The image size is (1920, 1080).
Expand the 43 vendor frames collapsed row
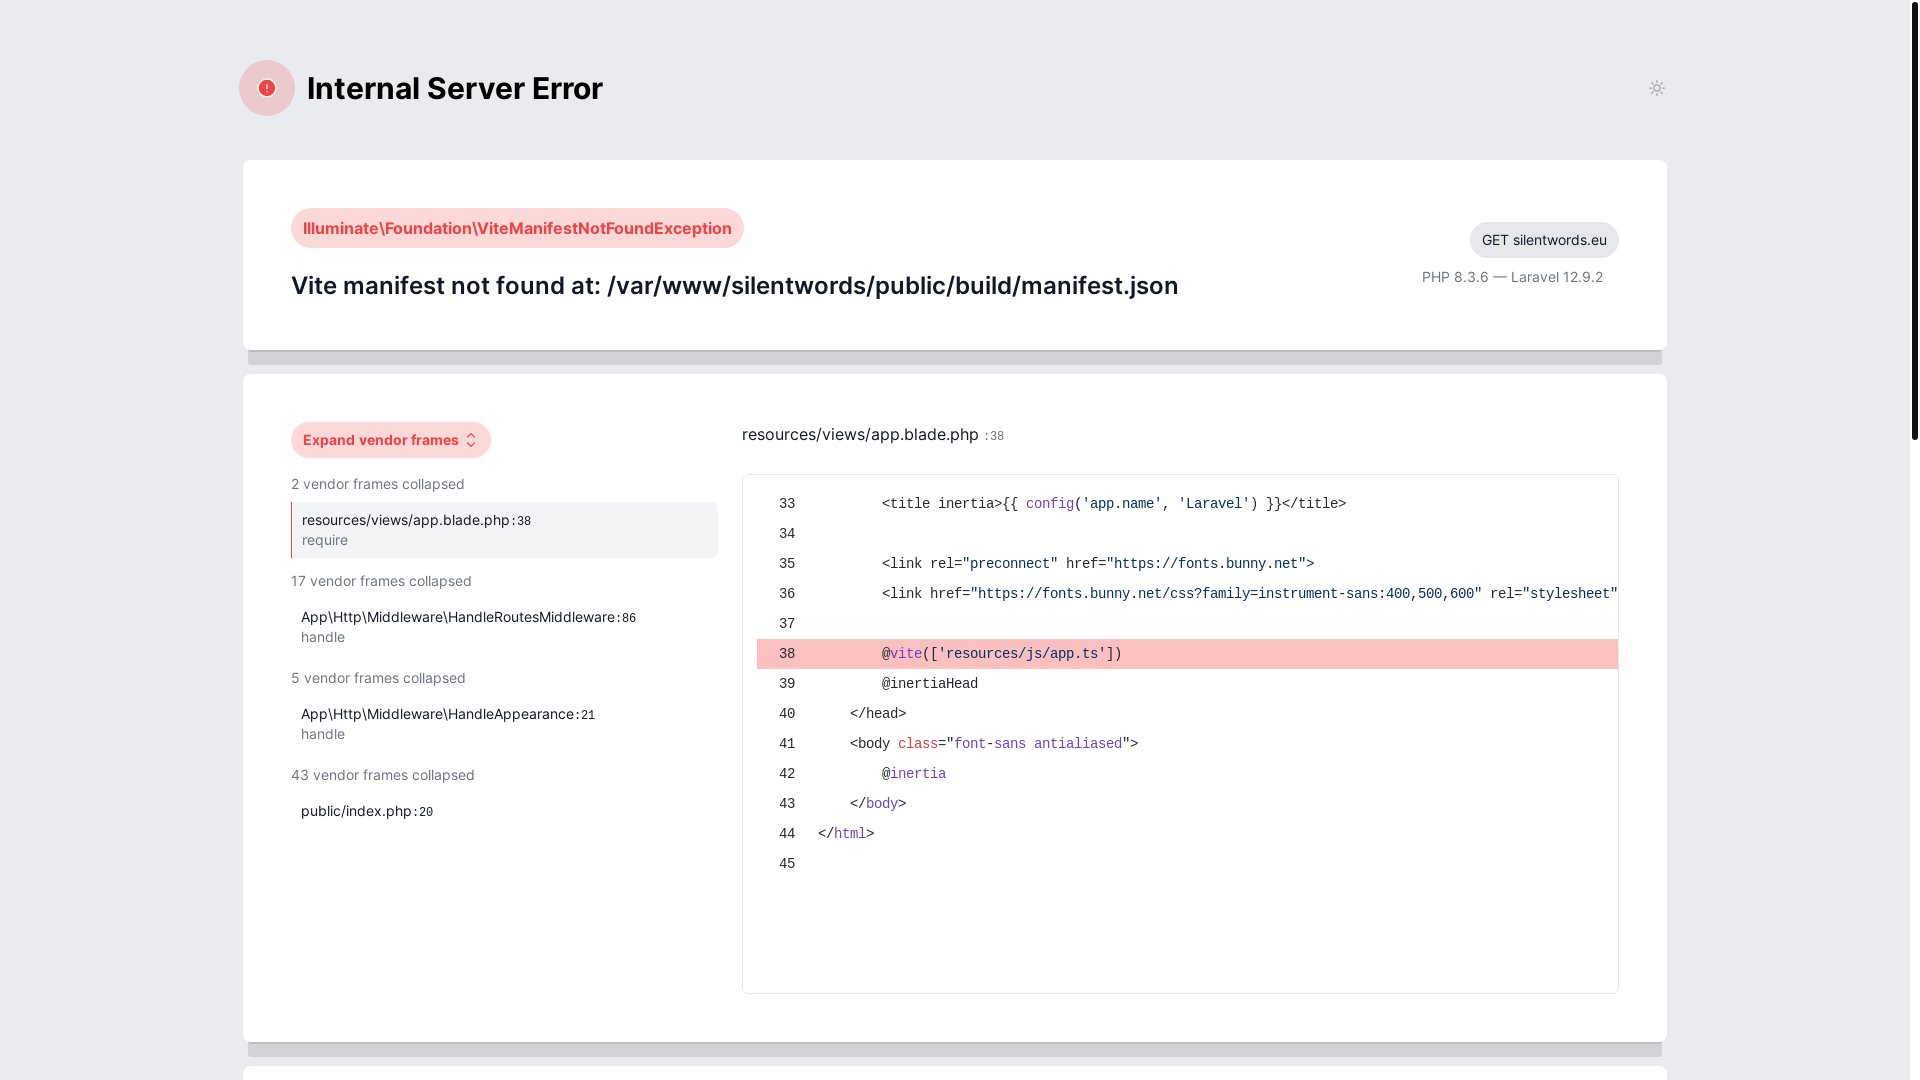(383, 775)
